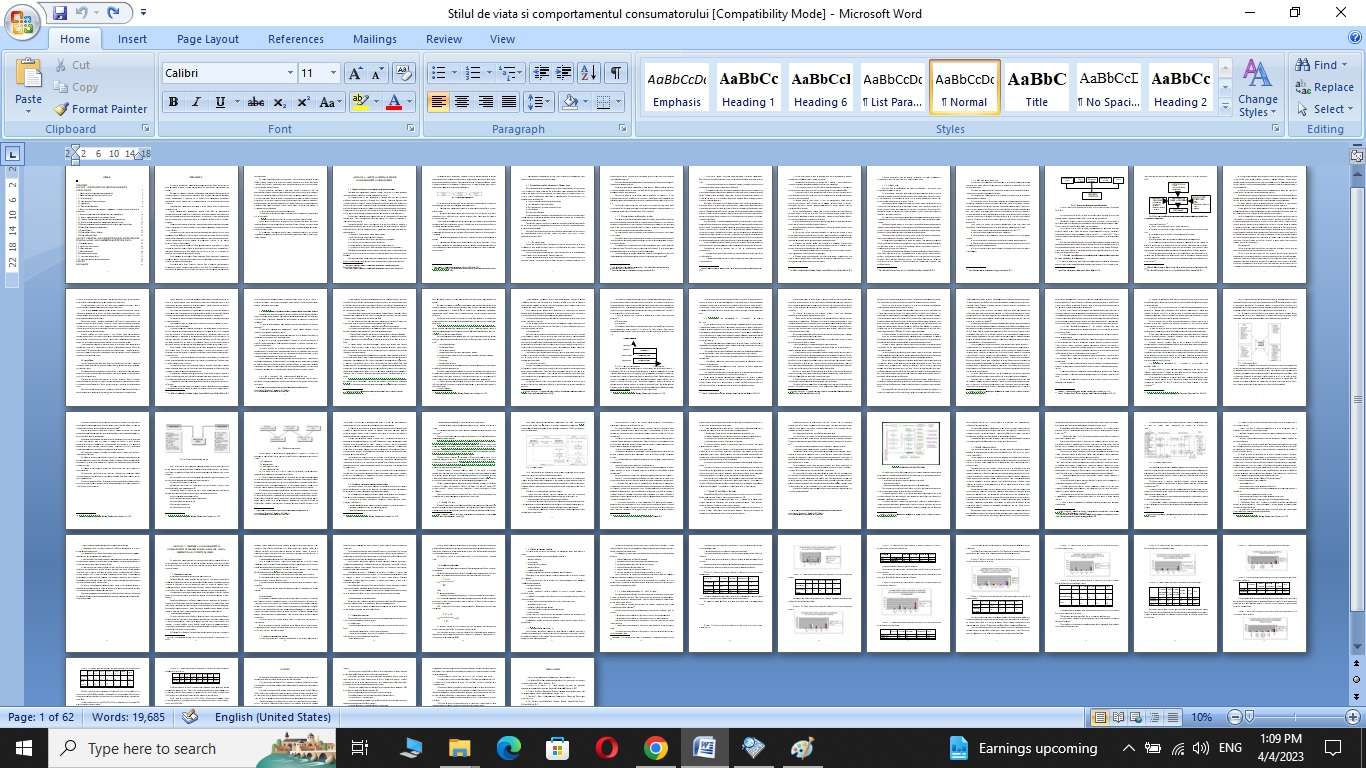The image size is (1366, 768).
Task: Open the font name dropdown showing Calibri
Action: click(x=290, y=73)
